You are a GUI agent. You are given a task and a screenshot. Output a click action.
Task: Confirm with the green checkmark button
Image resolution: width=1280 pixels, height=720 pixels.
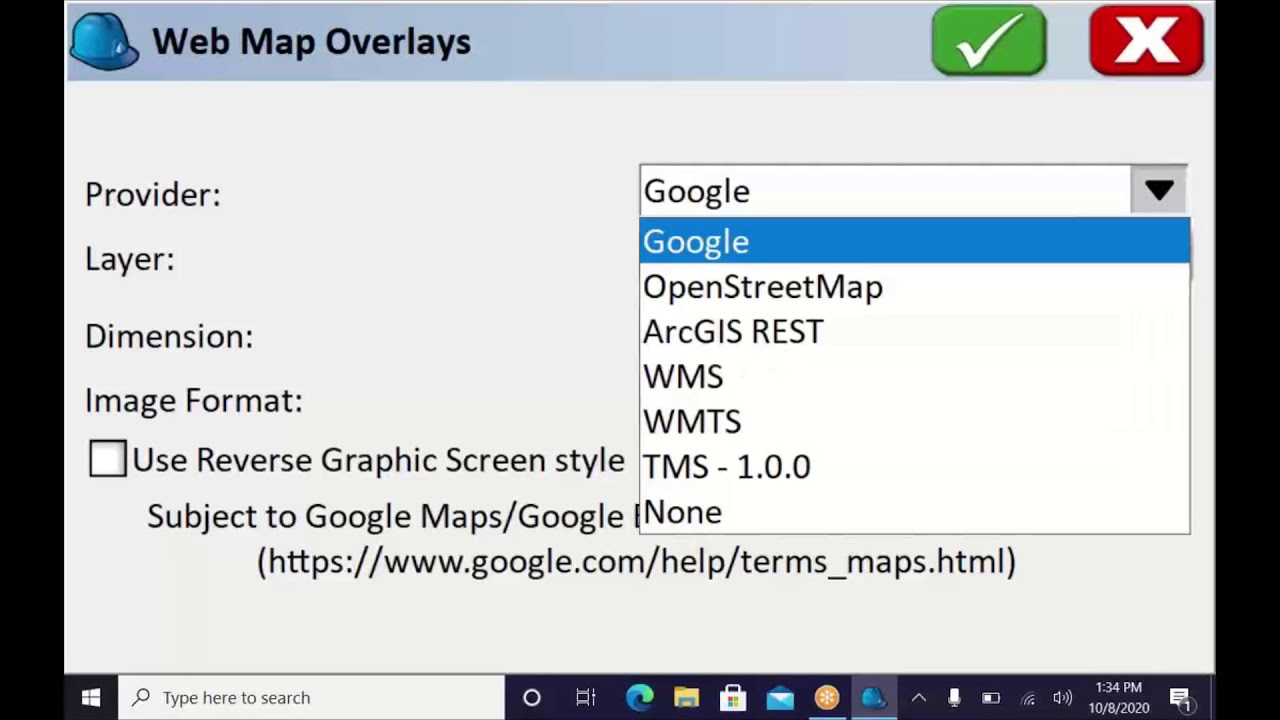[989, 41]
